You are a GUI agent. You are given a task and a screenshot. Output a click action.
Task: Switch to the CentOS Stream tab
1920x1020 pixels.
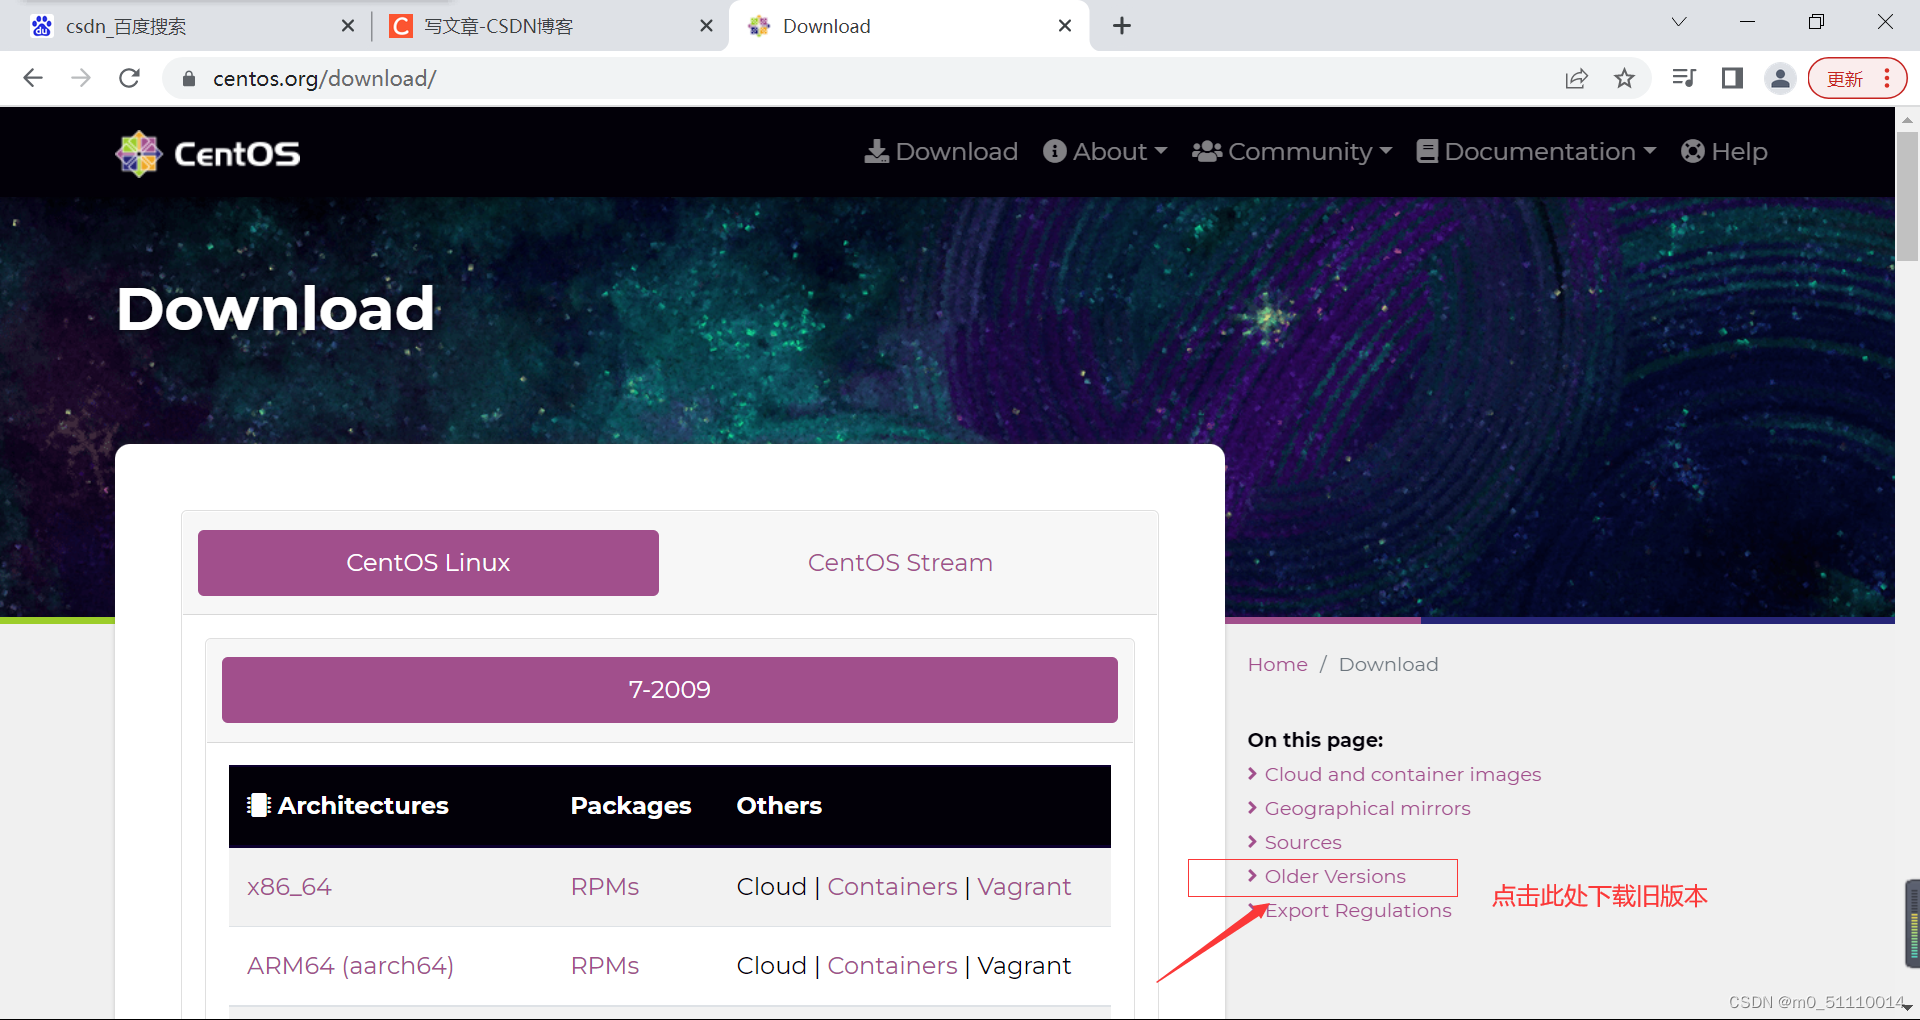click(900, 563)
